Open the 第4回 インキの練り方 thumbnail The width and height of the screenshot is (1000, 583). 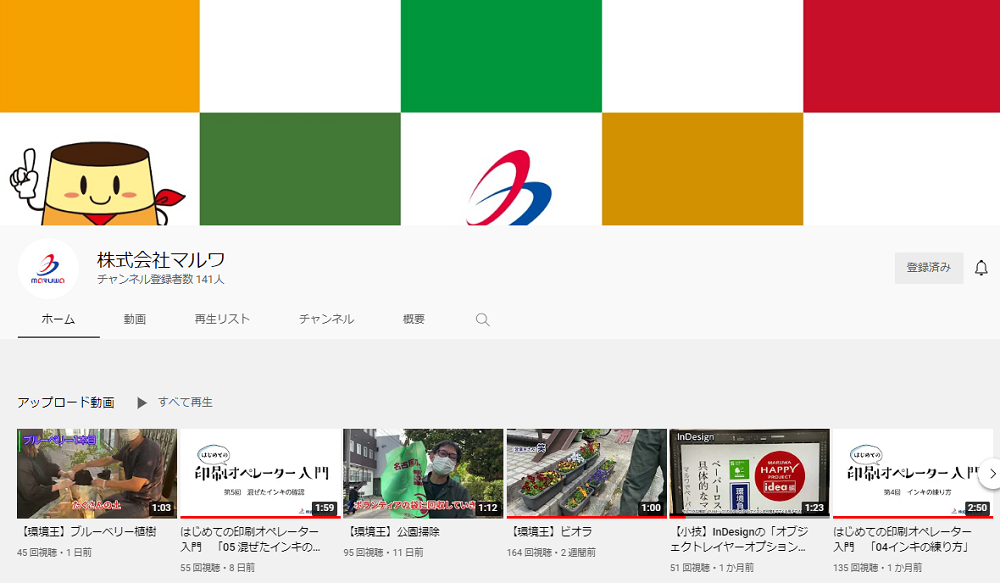pos(913,473)
